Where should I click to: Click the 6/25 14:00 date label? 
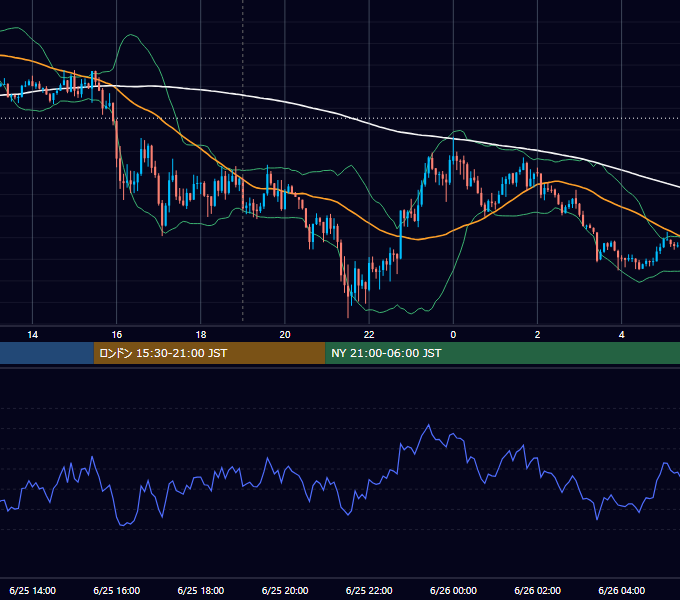33,590
